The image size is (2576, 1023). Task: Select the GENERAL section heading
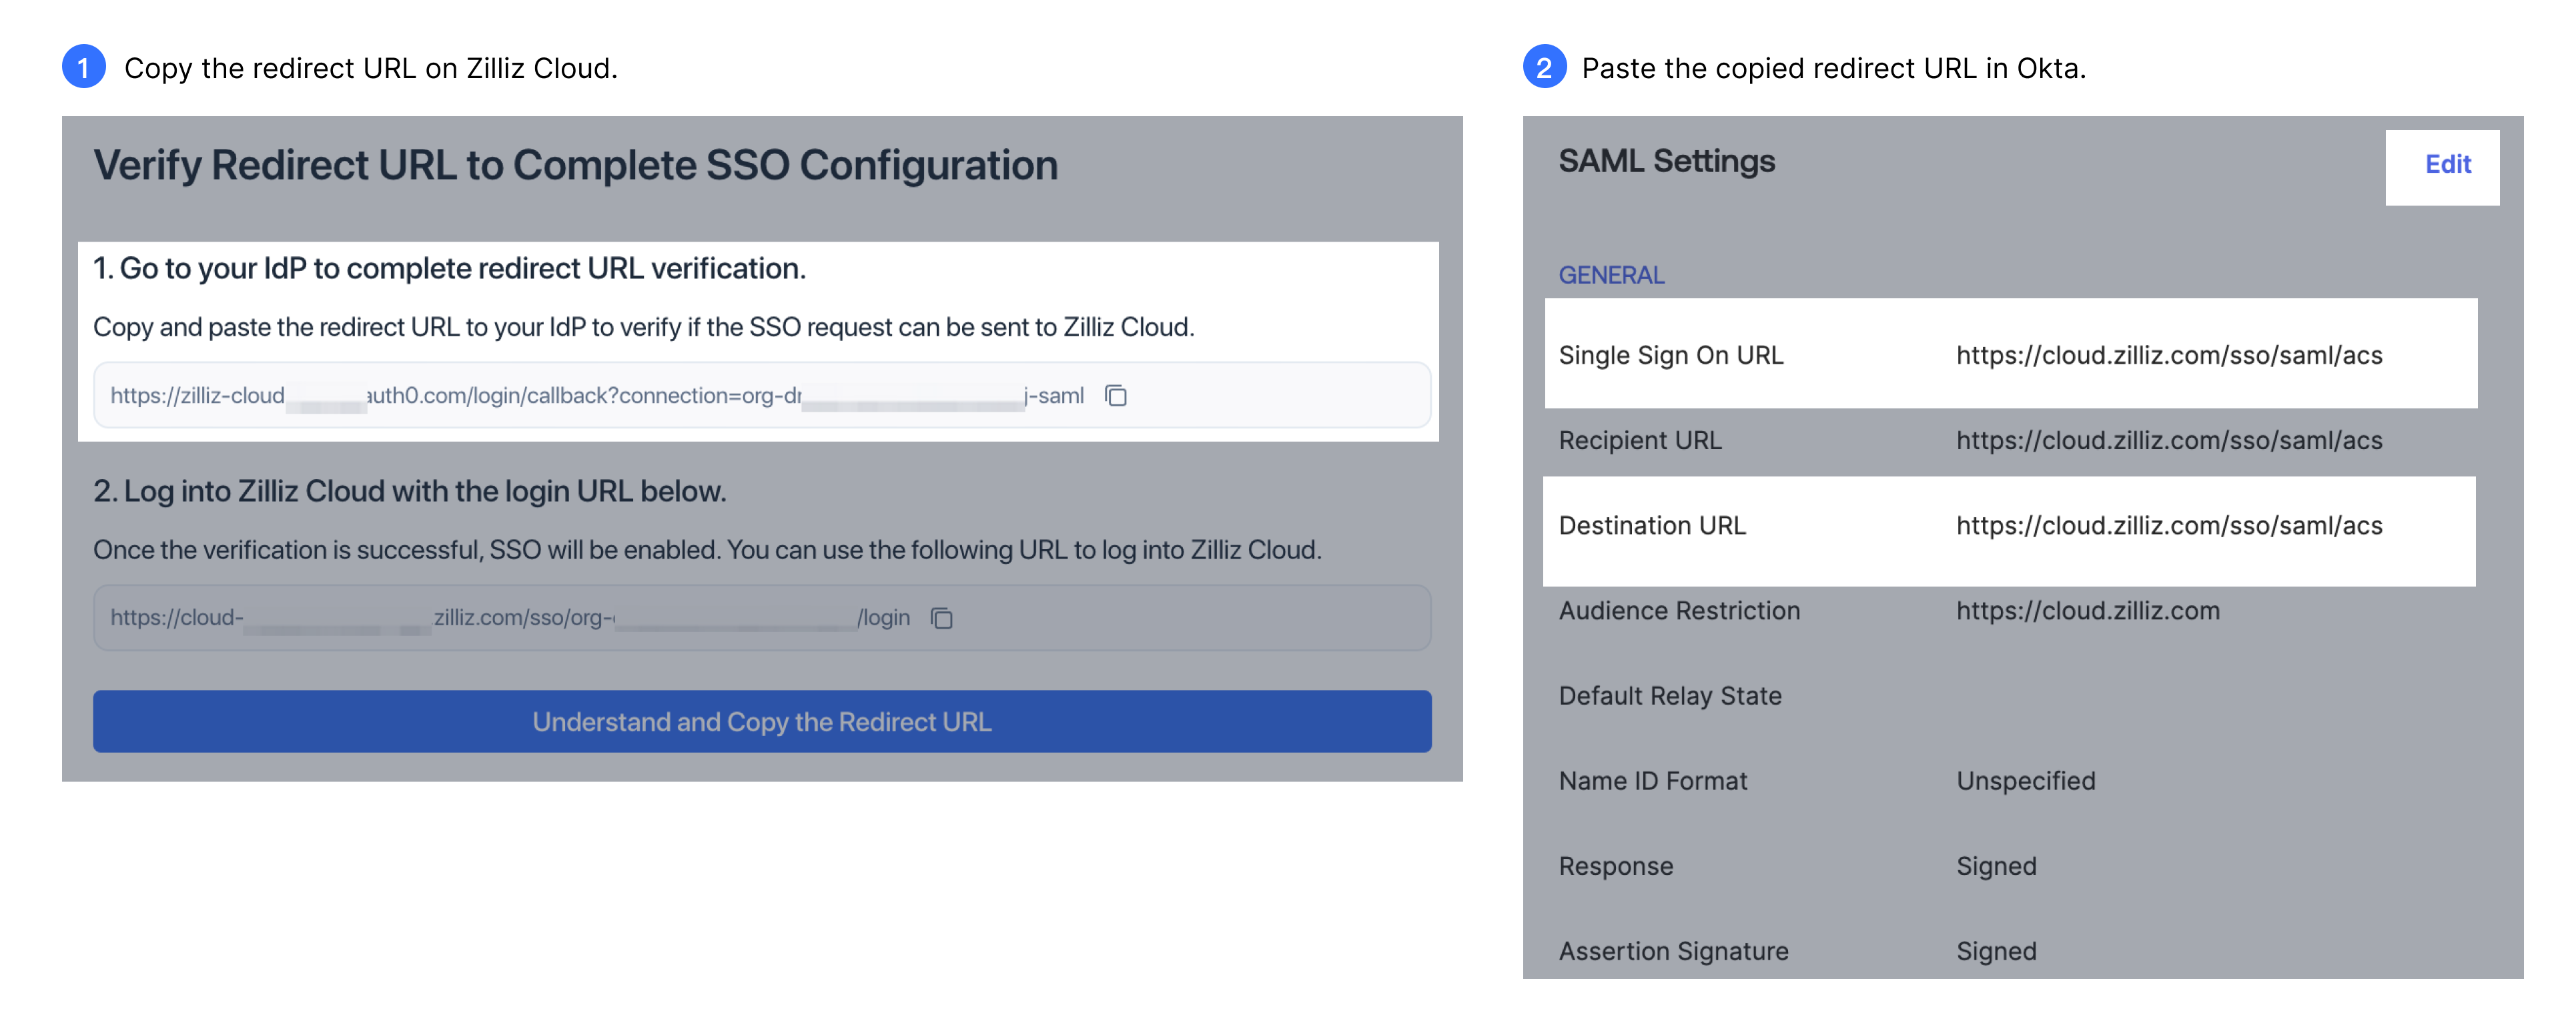[x=1611, y=275]
